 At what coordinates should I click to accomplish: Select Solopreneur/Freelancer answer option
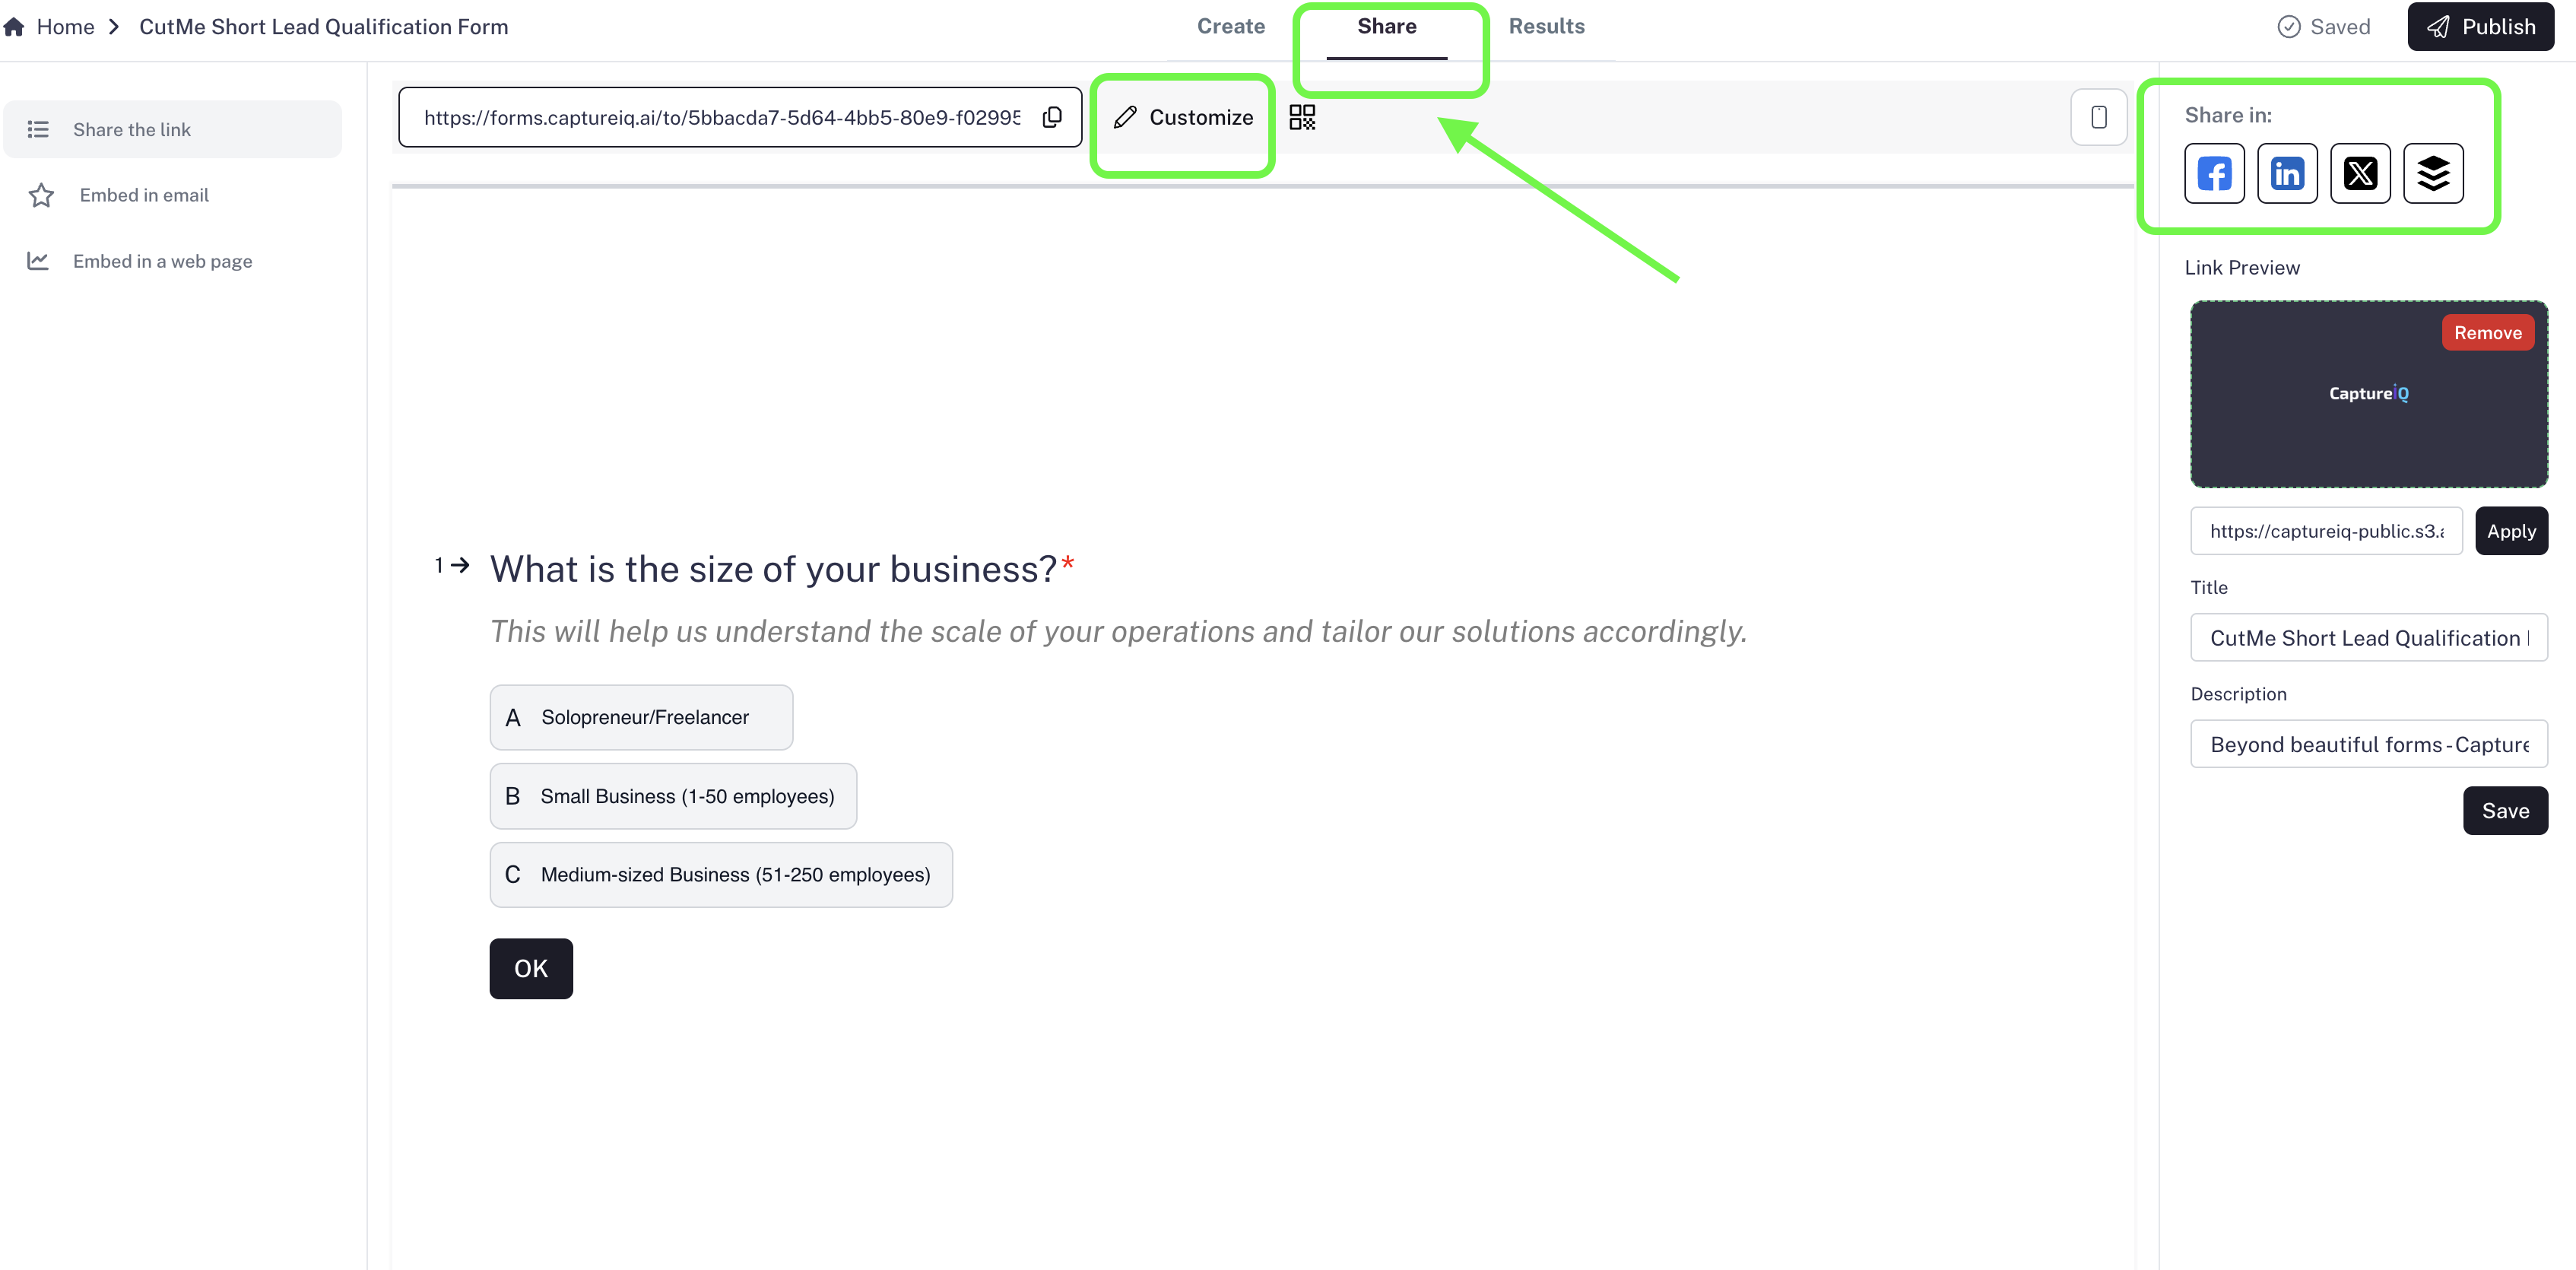point(641,717)
